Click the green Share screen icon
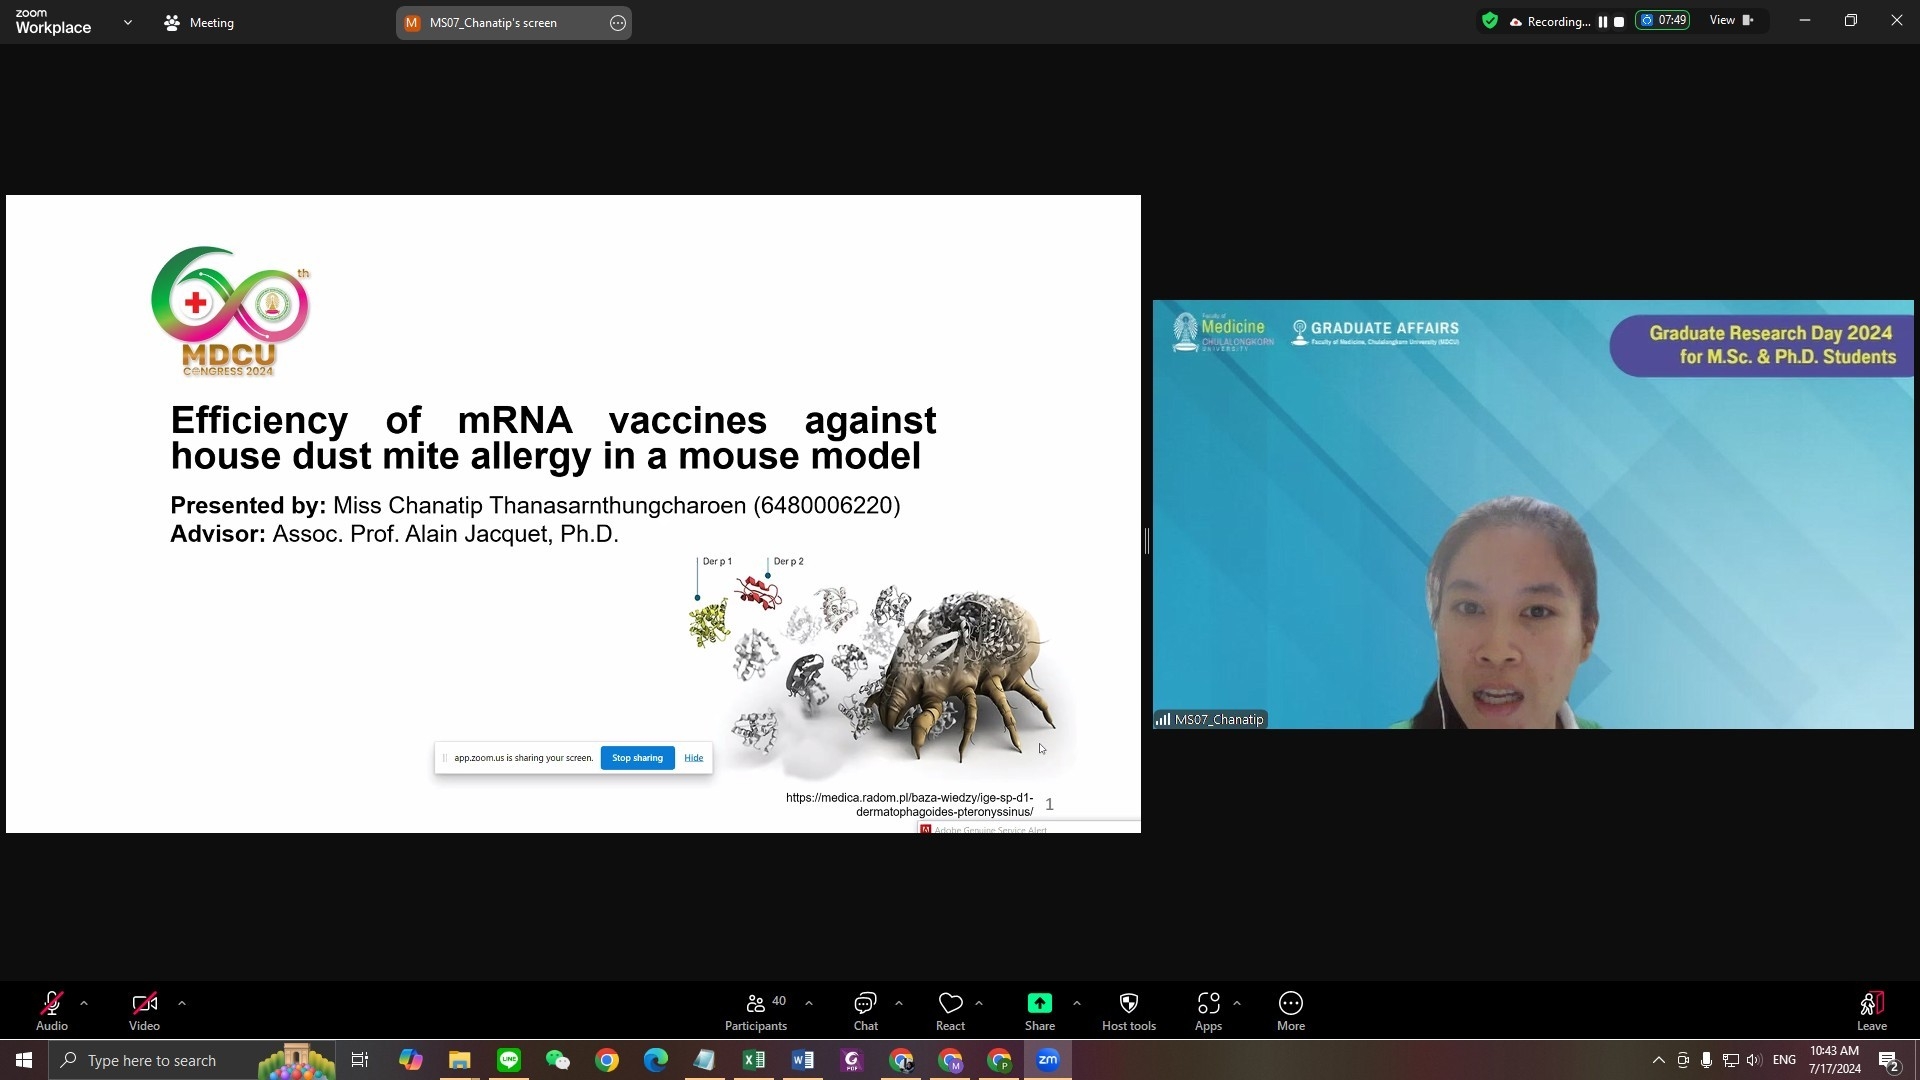 pyautogui.click(x=1039, y=1003)
